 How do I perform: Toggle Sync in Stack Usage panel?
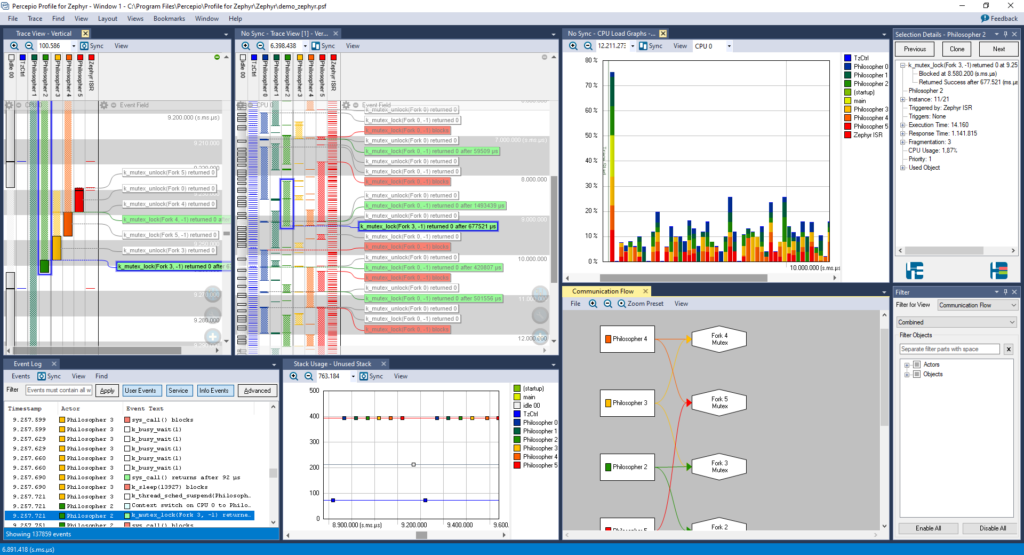point(371,376)
